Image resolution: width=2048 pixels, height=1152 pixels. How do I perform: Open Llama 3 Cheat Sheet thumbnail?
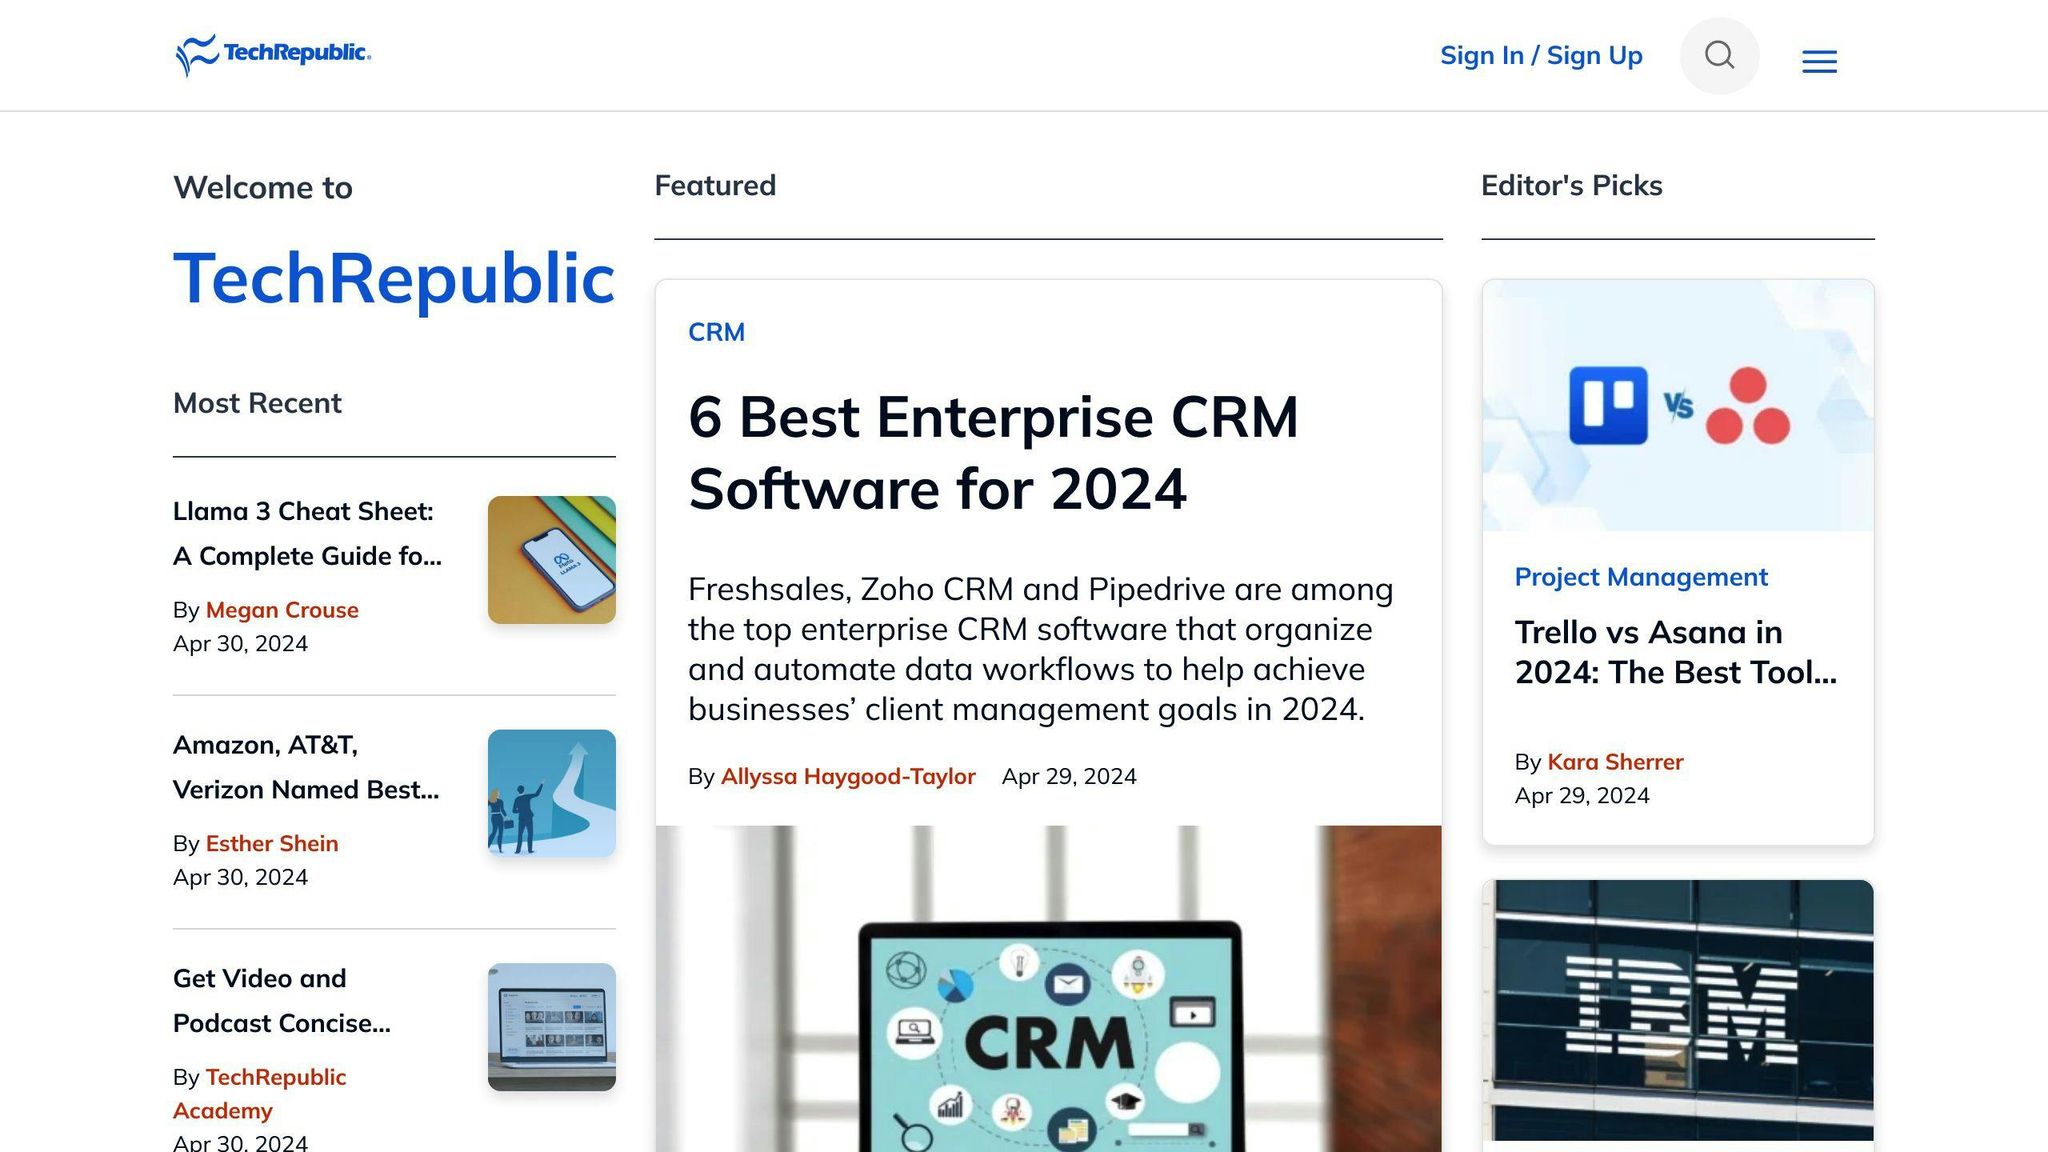(551, 560)
